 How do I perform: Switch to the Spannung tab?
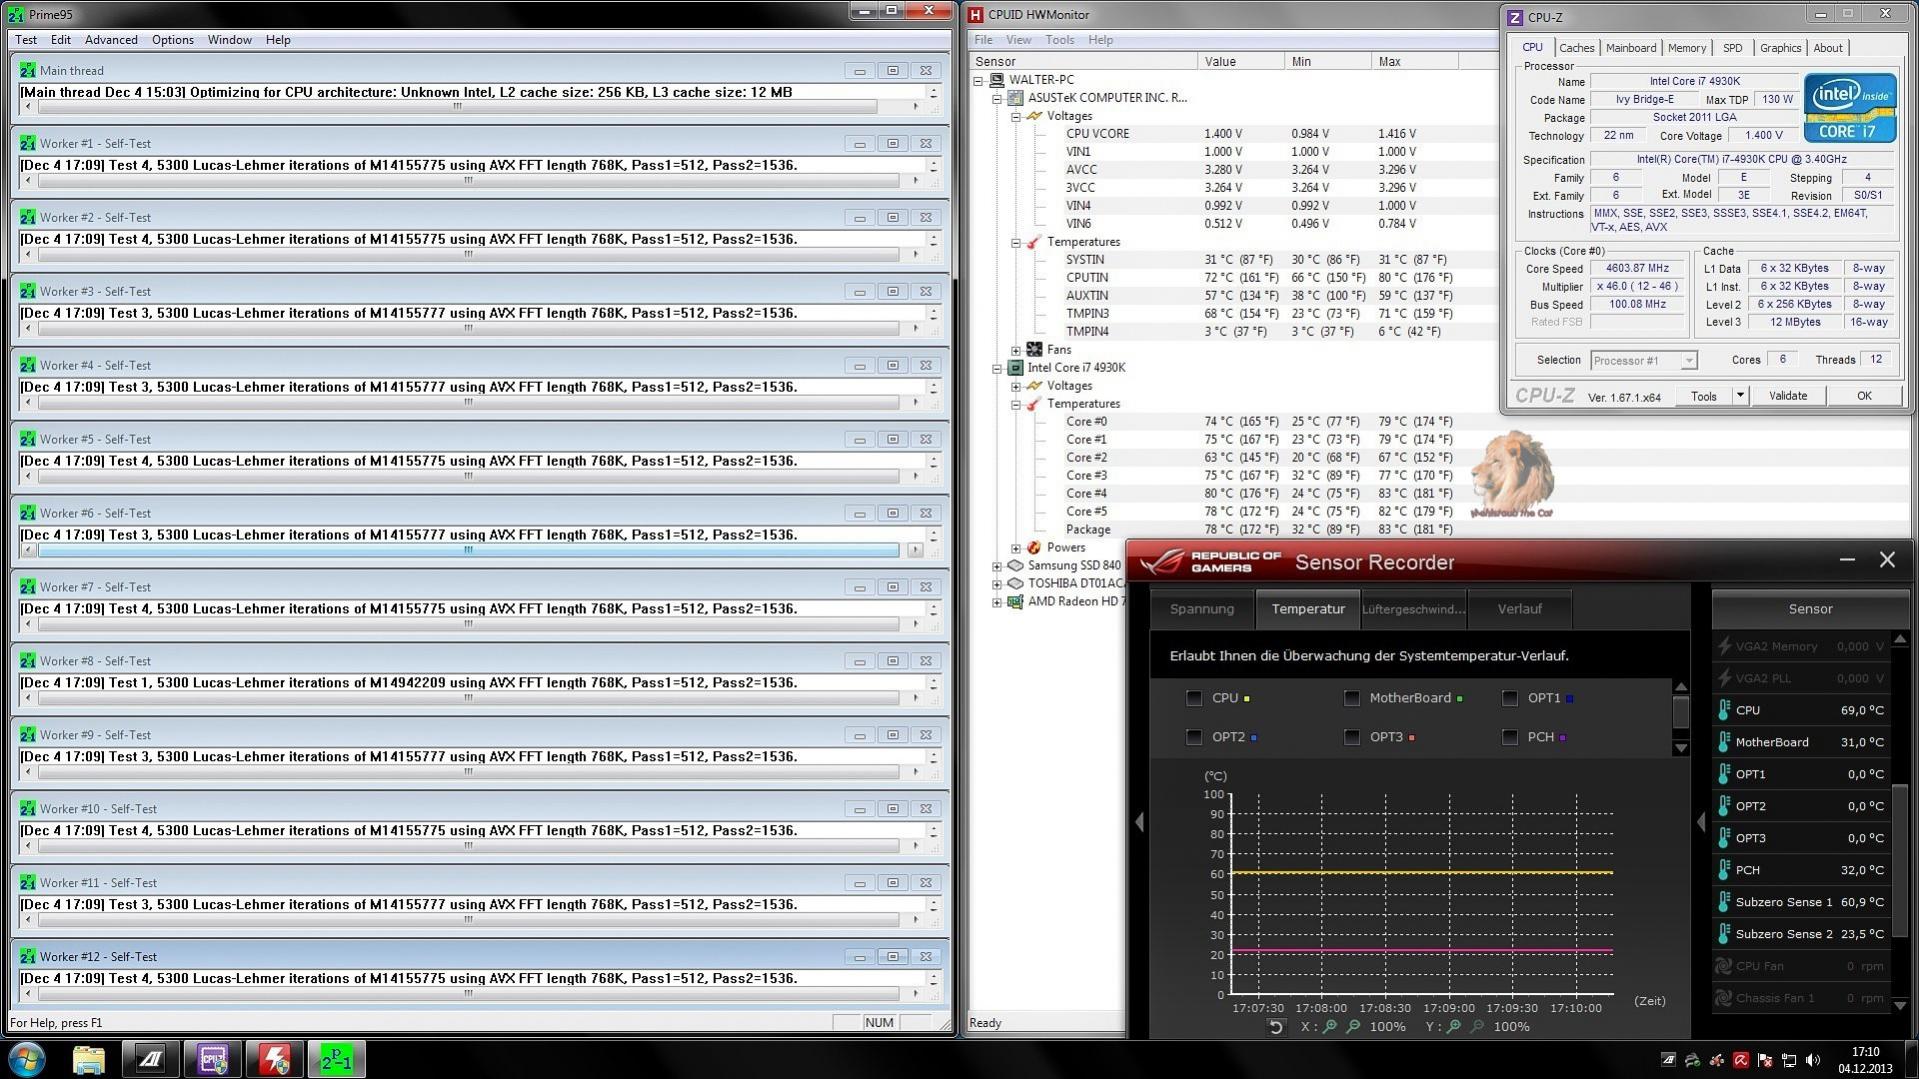(x=1202, y=609)
